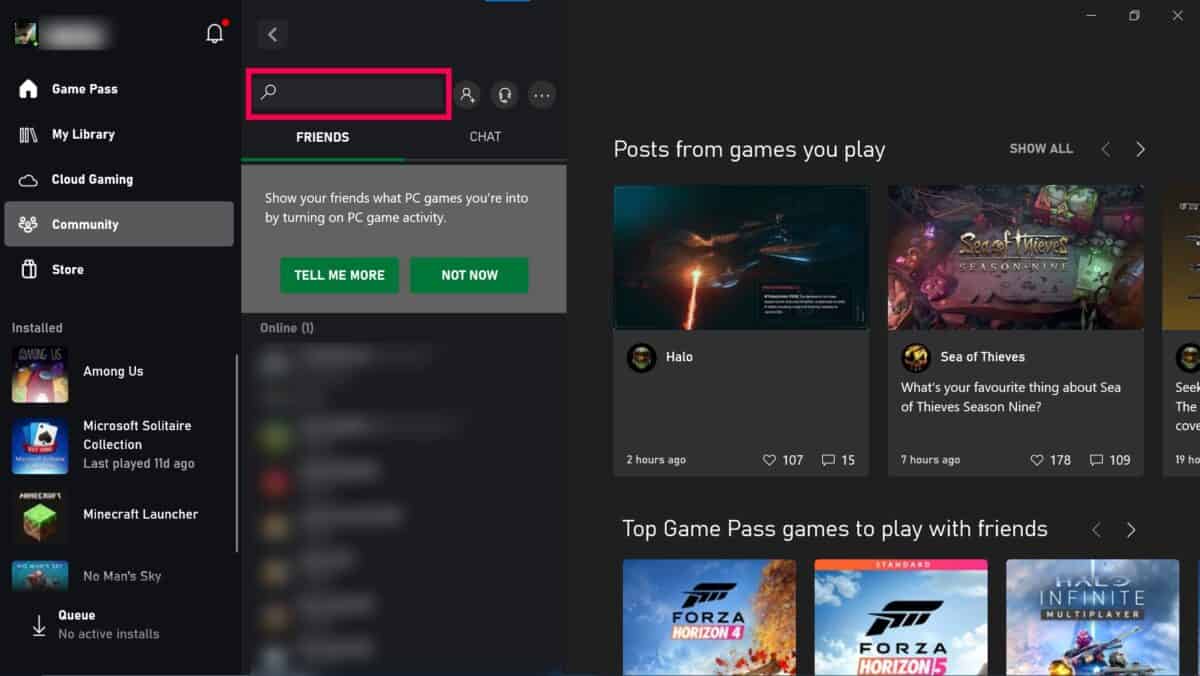Open the headset party icon
1200x676 pixels.
504,95
